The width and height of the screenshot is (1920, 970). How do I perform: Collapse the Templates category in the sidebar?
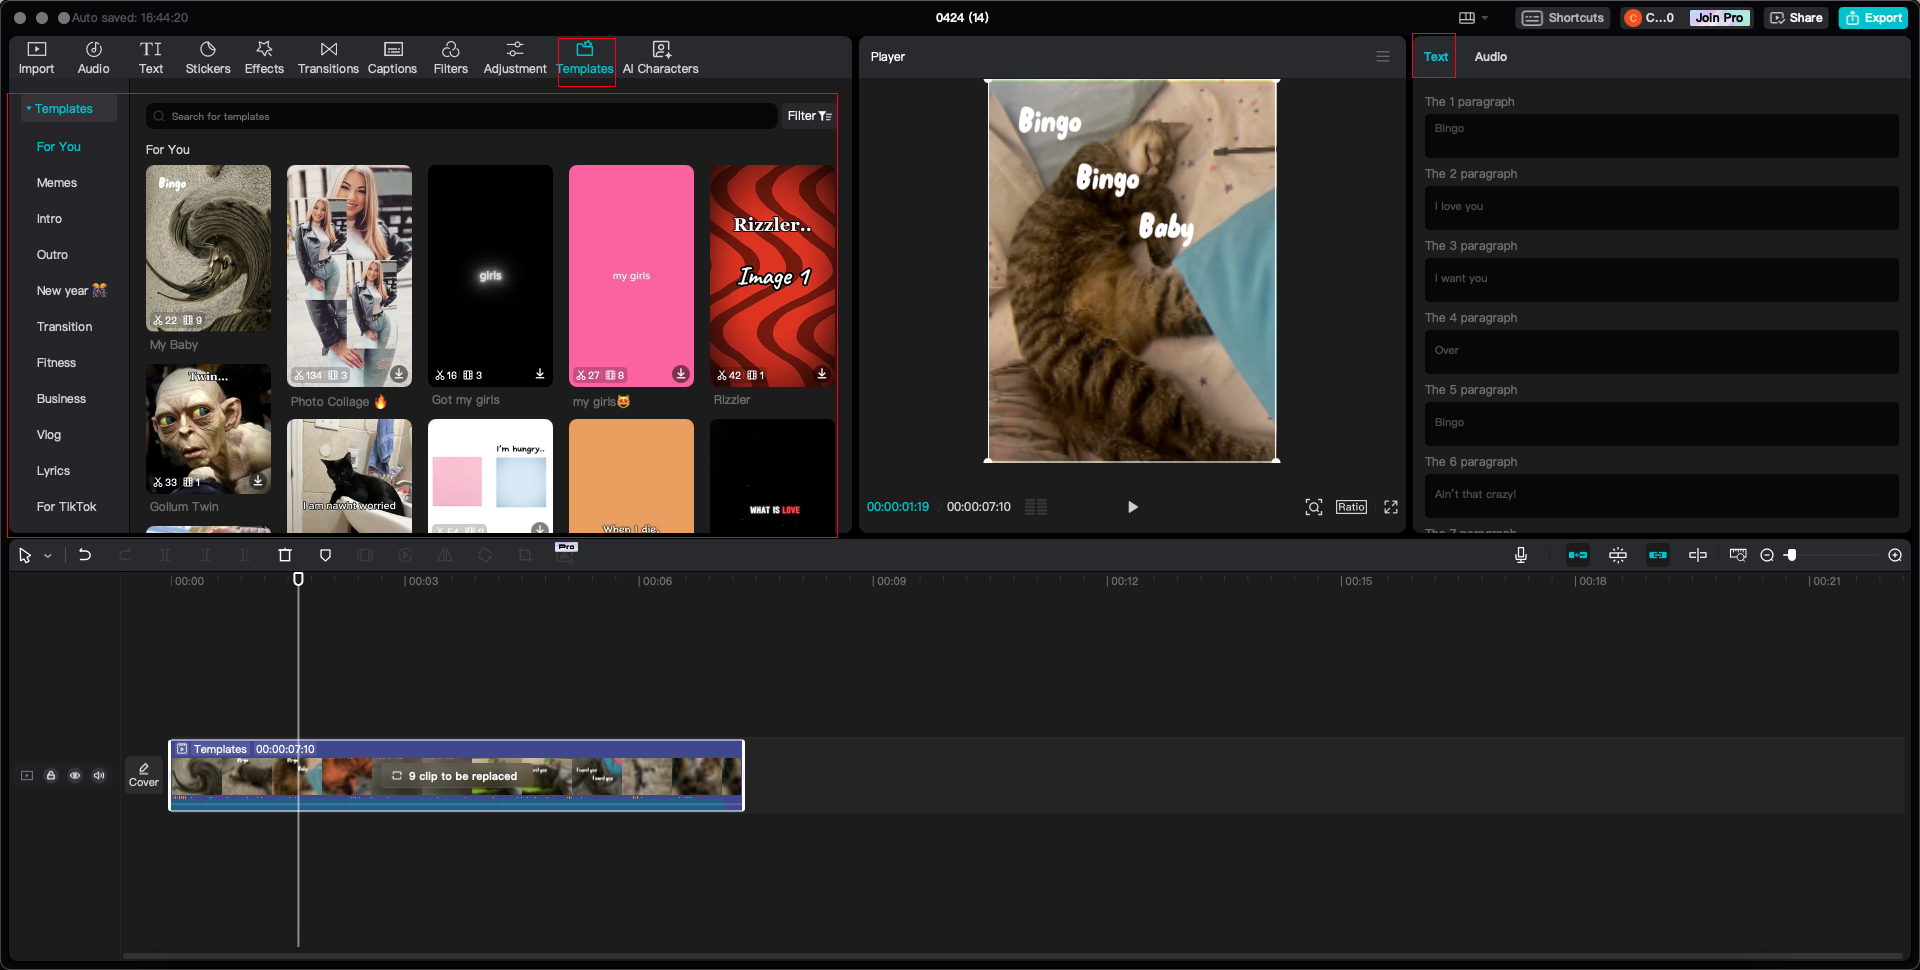click(30, 108)
